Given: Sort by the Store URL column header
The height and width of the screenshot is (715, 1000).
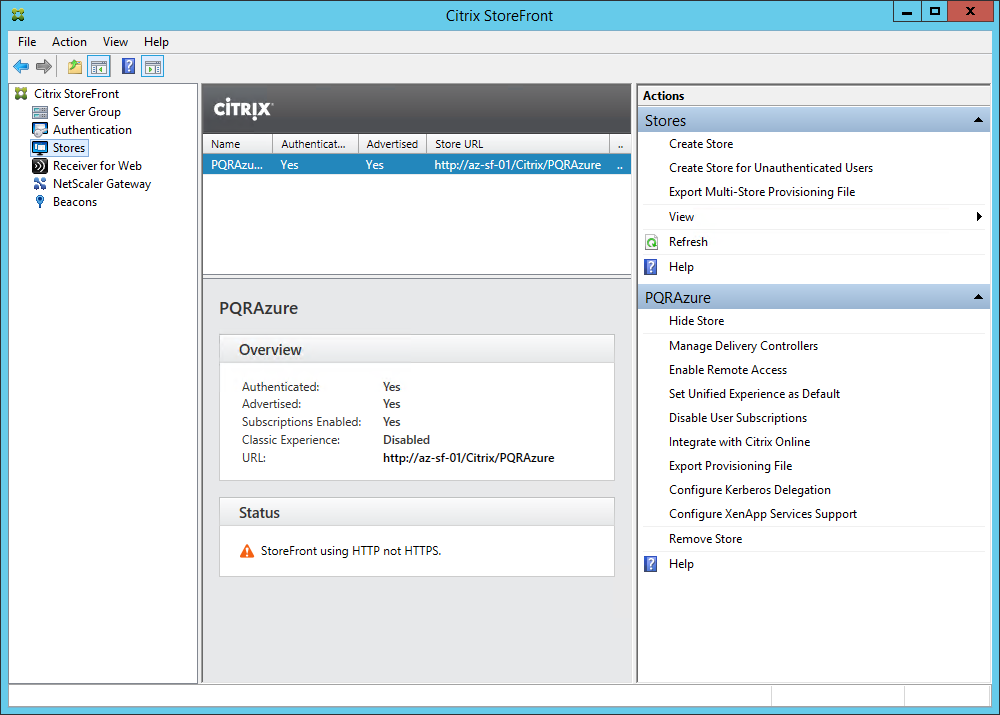Looking at the screenshot, I should click(x=518, y=144).
